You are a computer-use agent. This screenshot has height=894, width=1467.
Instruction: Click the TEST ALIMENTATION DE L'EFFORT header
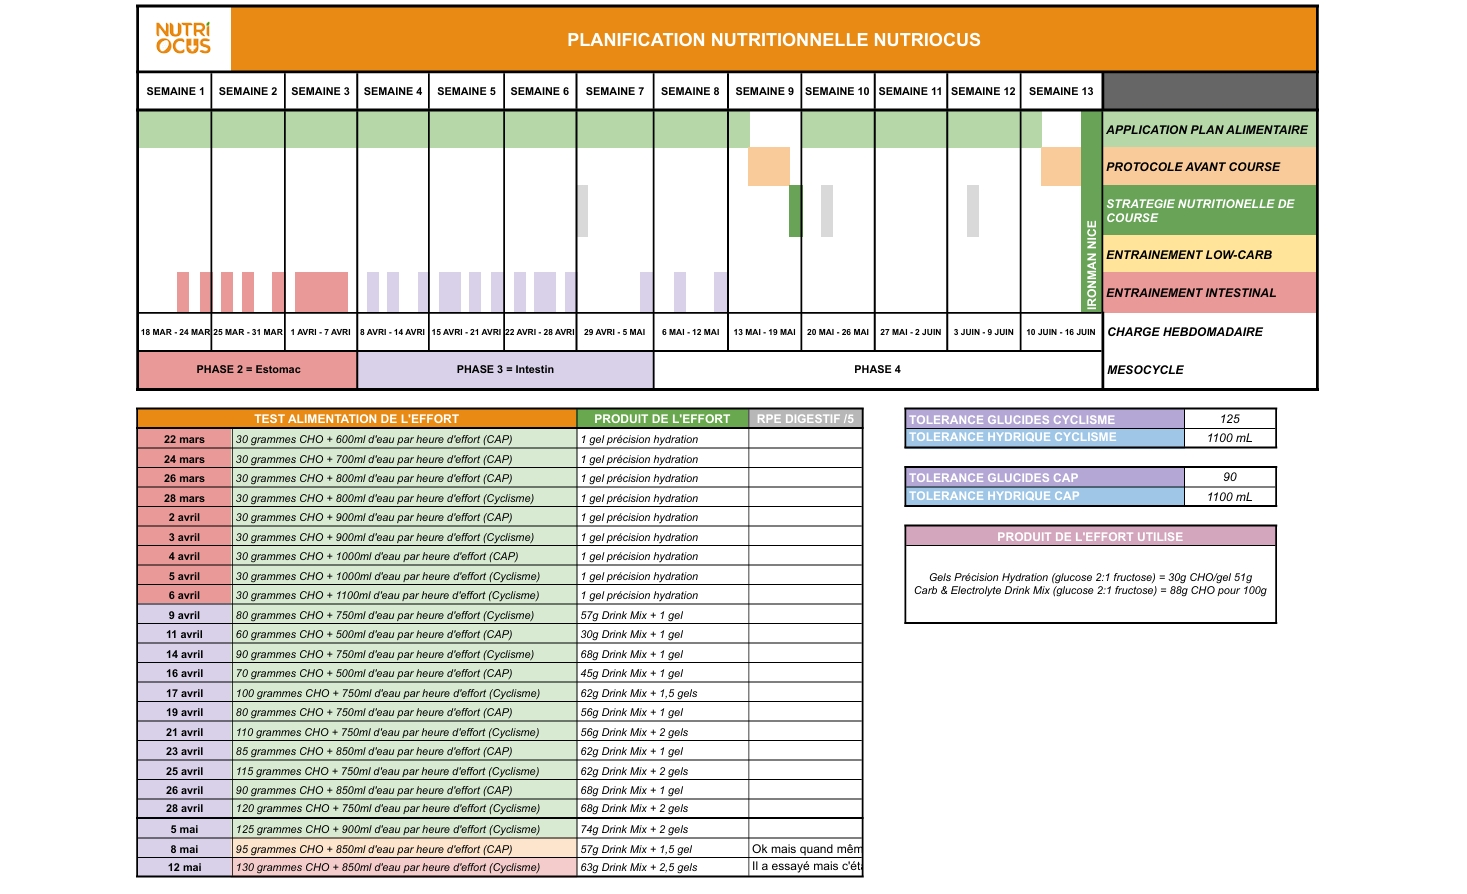[x=357, y=419]
